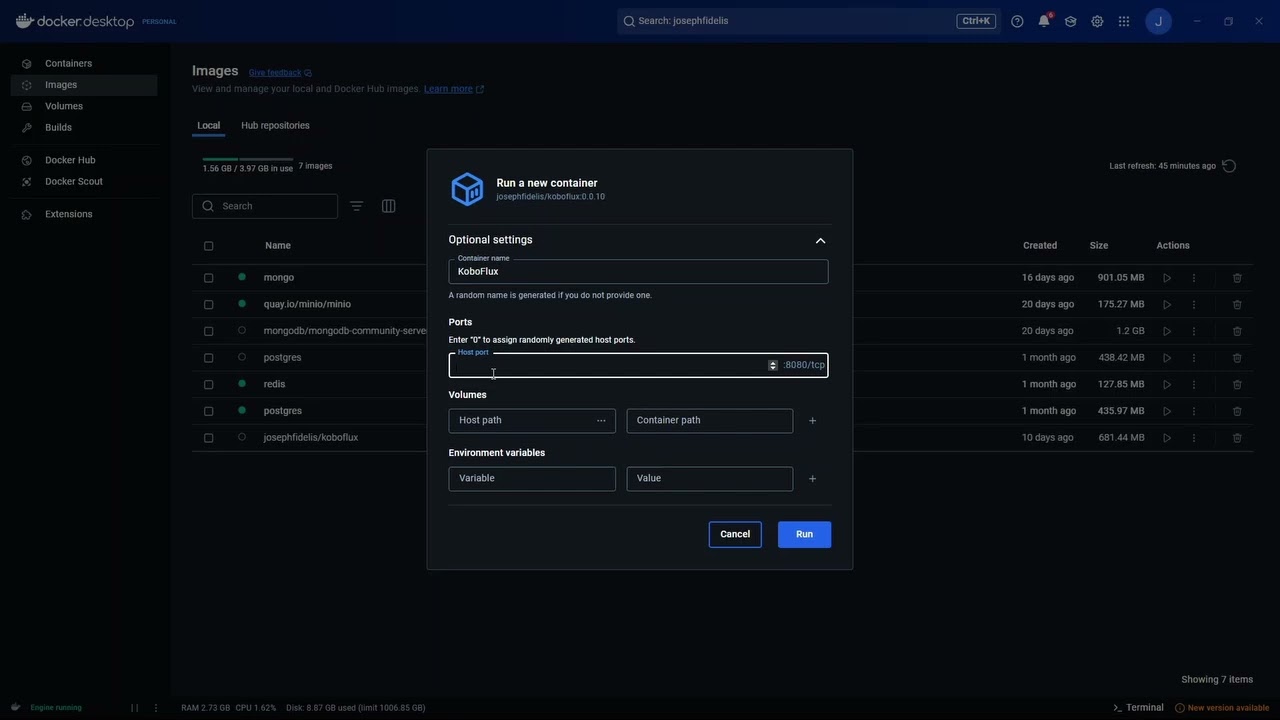
Task: Click the New version available notice
Action: [1222, 708]
